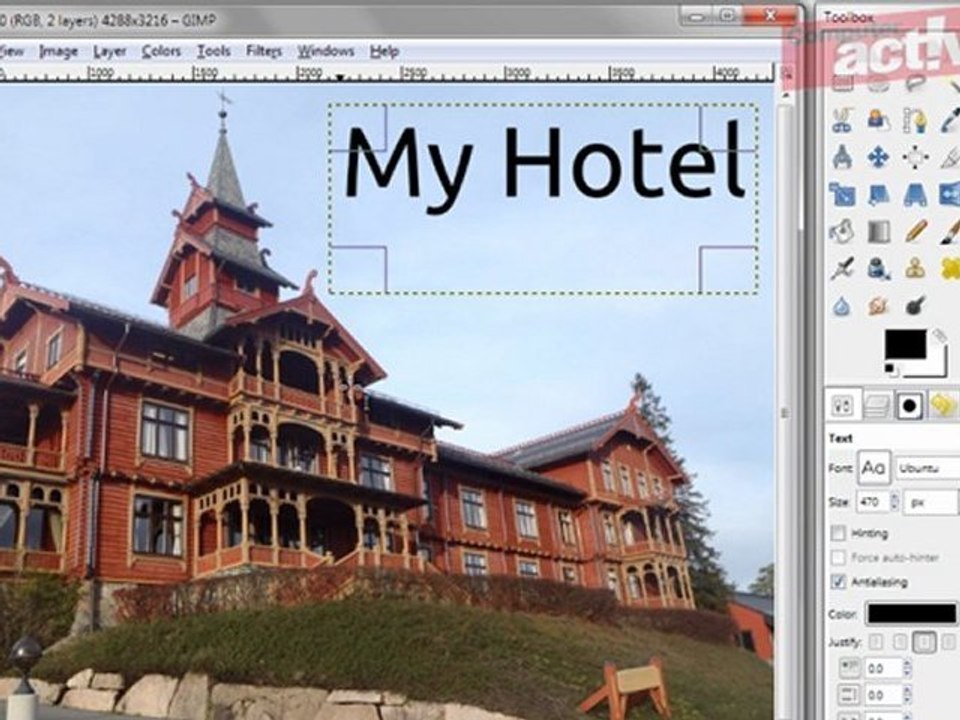The width and height of the screenshot is (960, 720).
Task: Activate the Move tool
Action: [x=879, y=157]
